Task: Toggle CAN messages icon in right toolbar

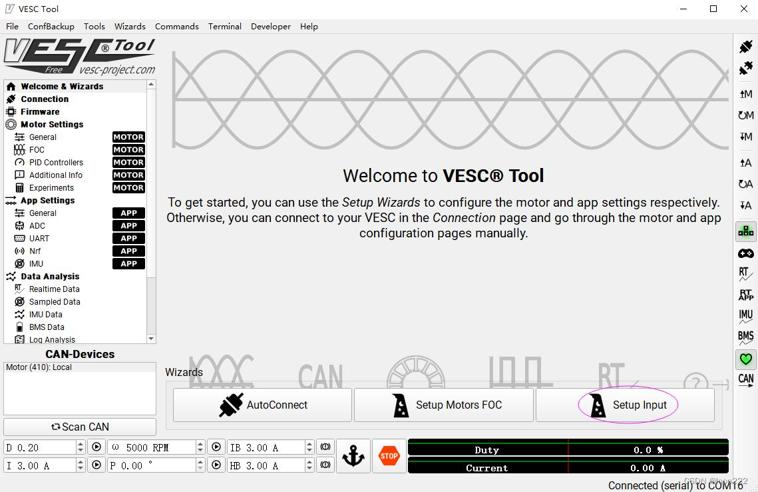Action: (x=745, y=379)
